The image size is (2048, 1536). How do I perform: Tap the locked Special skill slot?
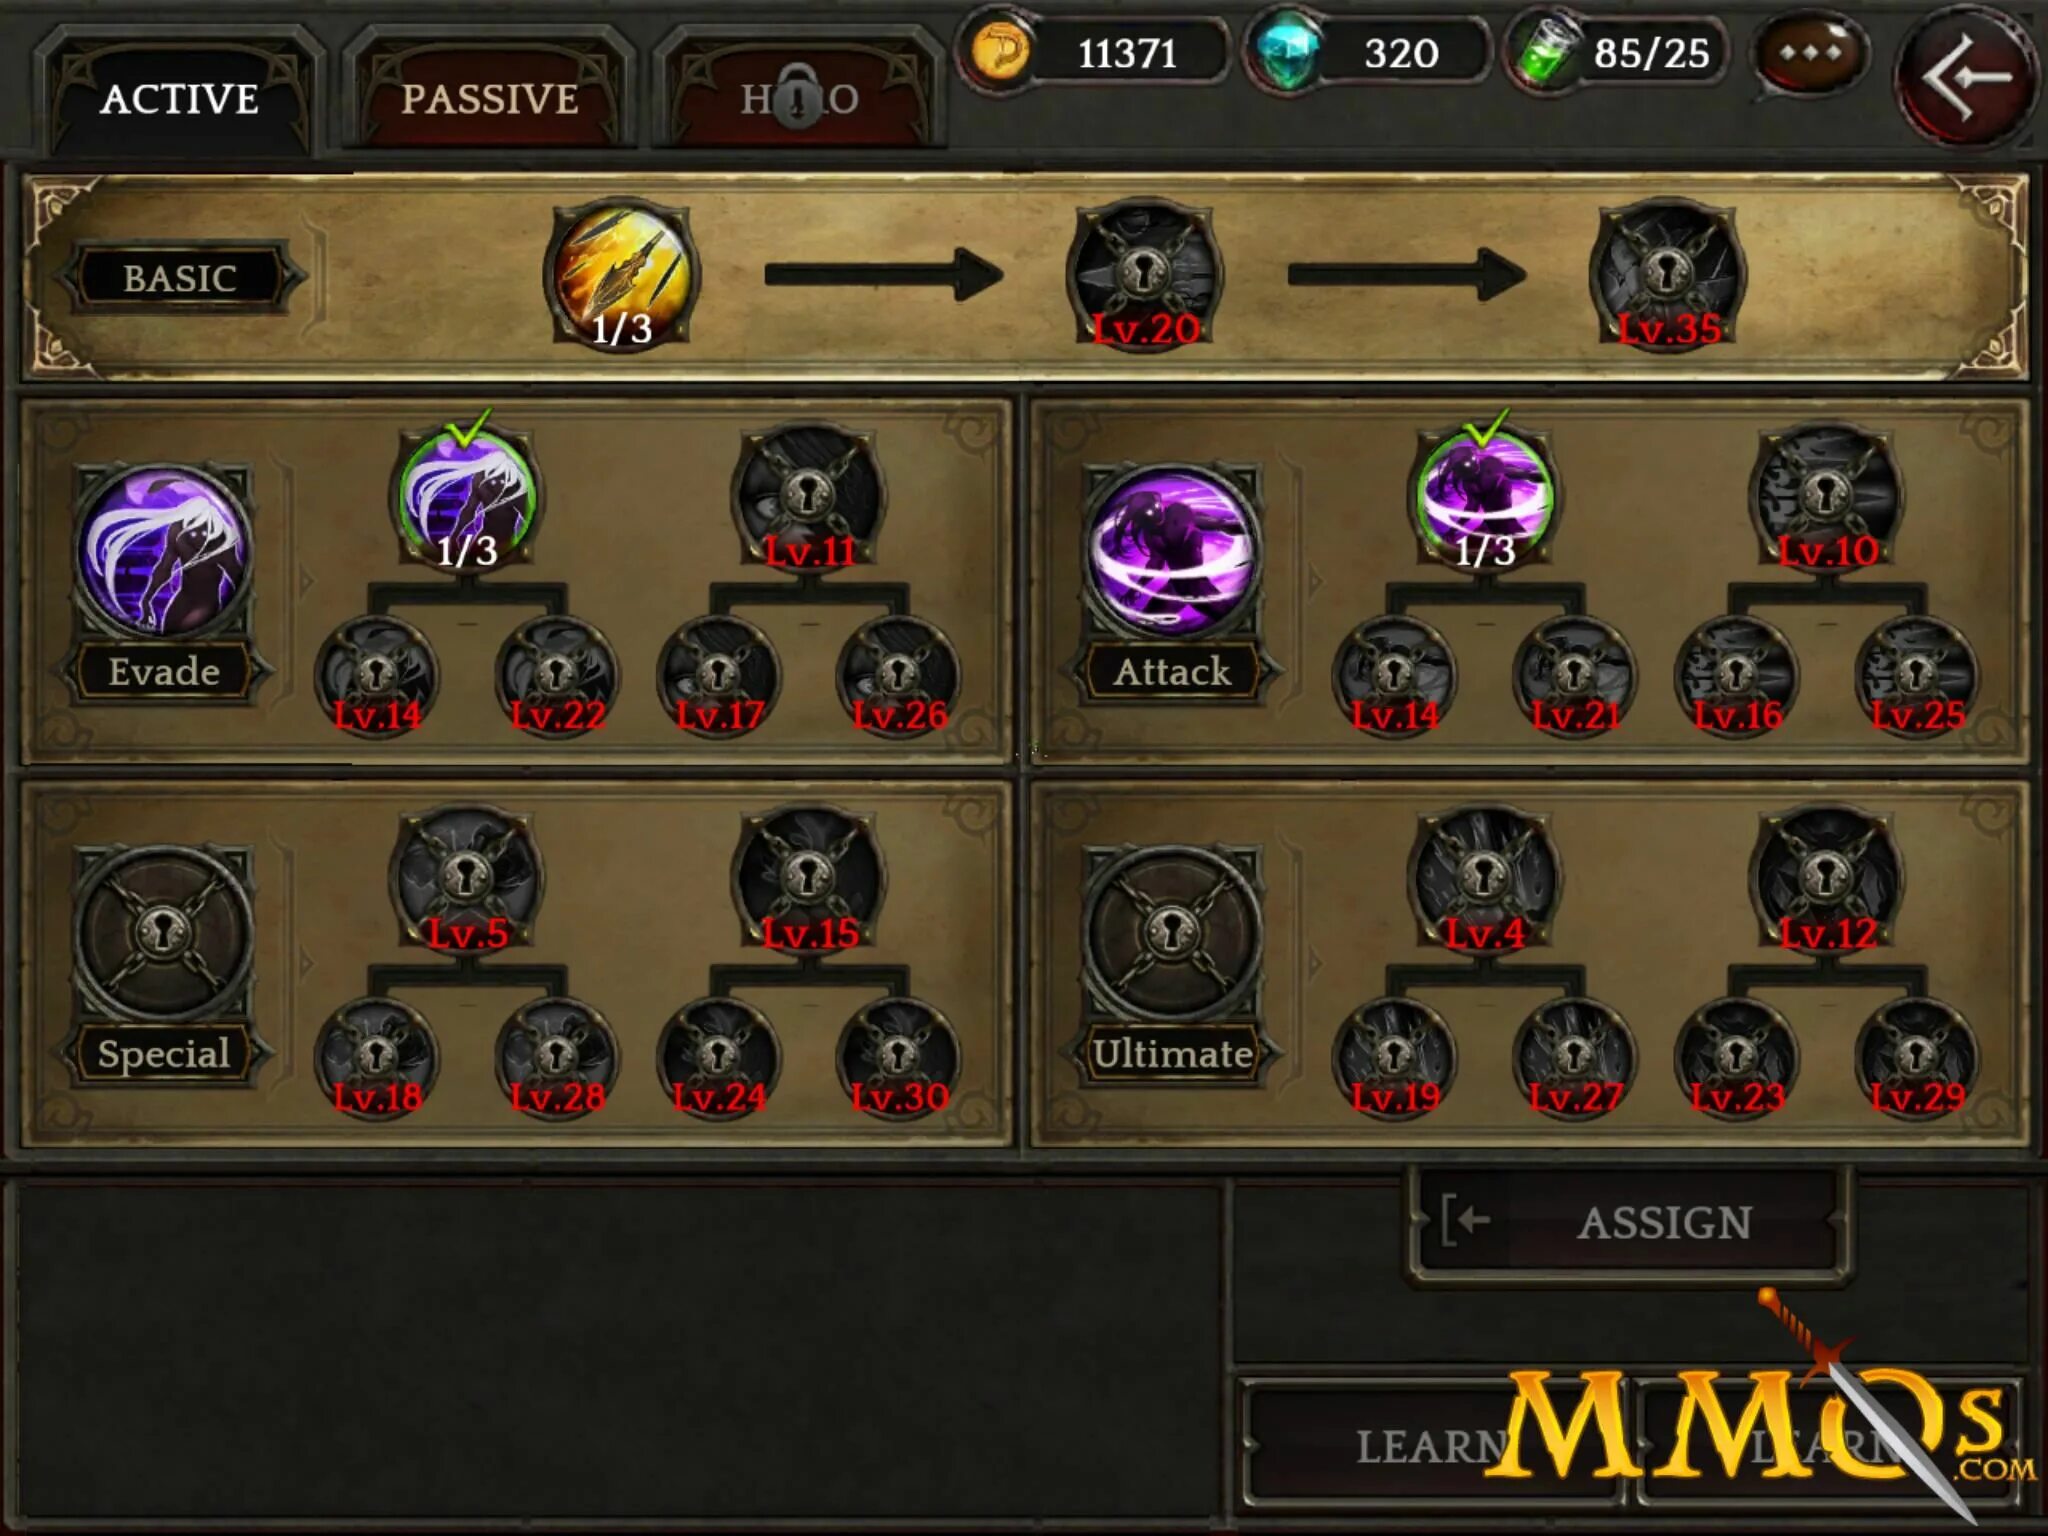[x=164, y=933]
